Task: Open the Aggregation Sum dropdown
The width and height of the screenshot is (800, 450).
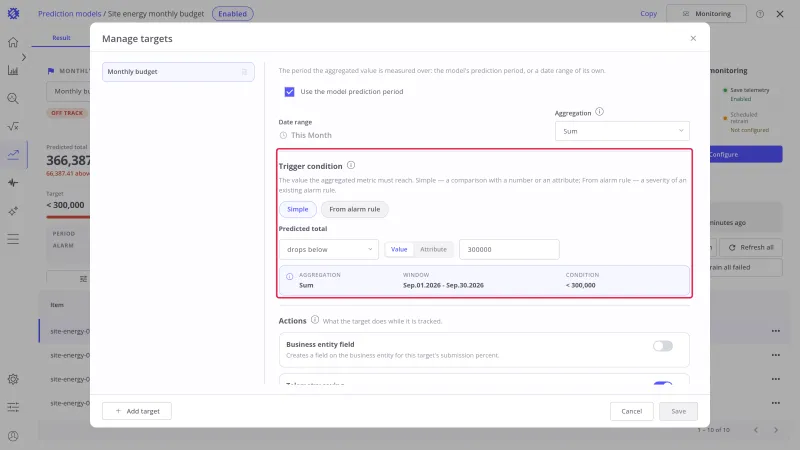Action: pos(622,131)
